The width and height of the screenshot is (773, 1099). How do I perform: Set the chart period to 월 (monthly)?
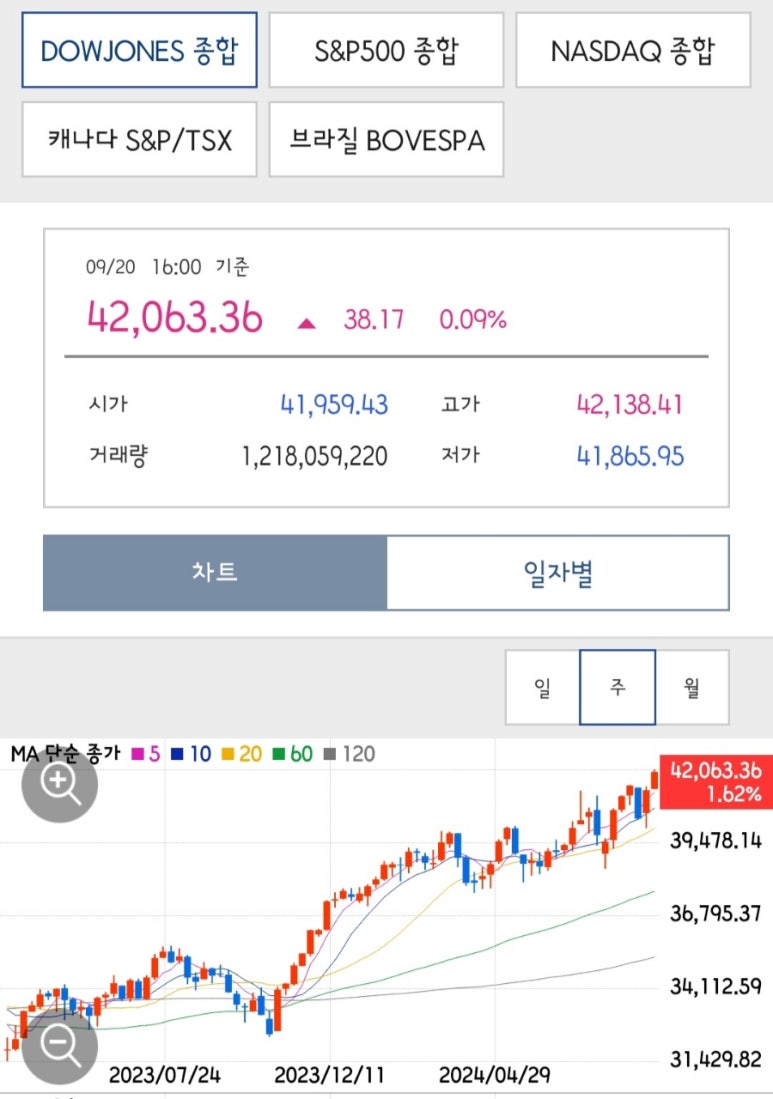coord(692,687)
